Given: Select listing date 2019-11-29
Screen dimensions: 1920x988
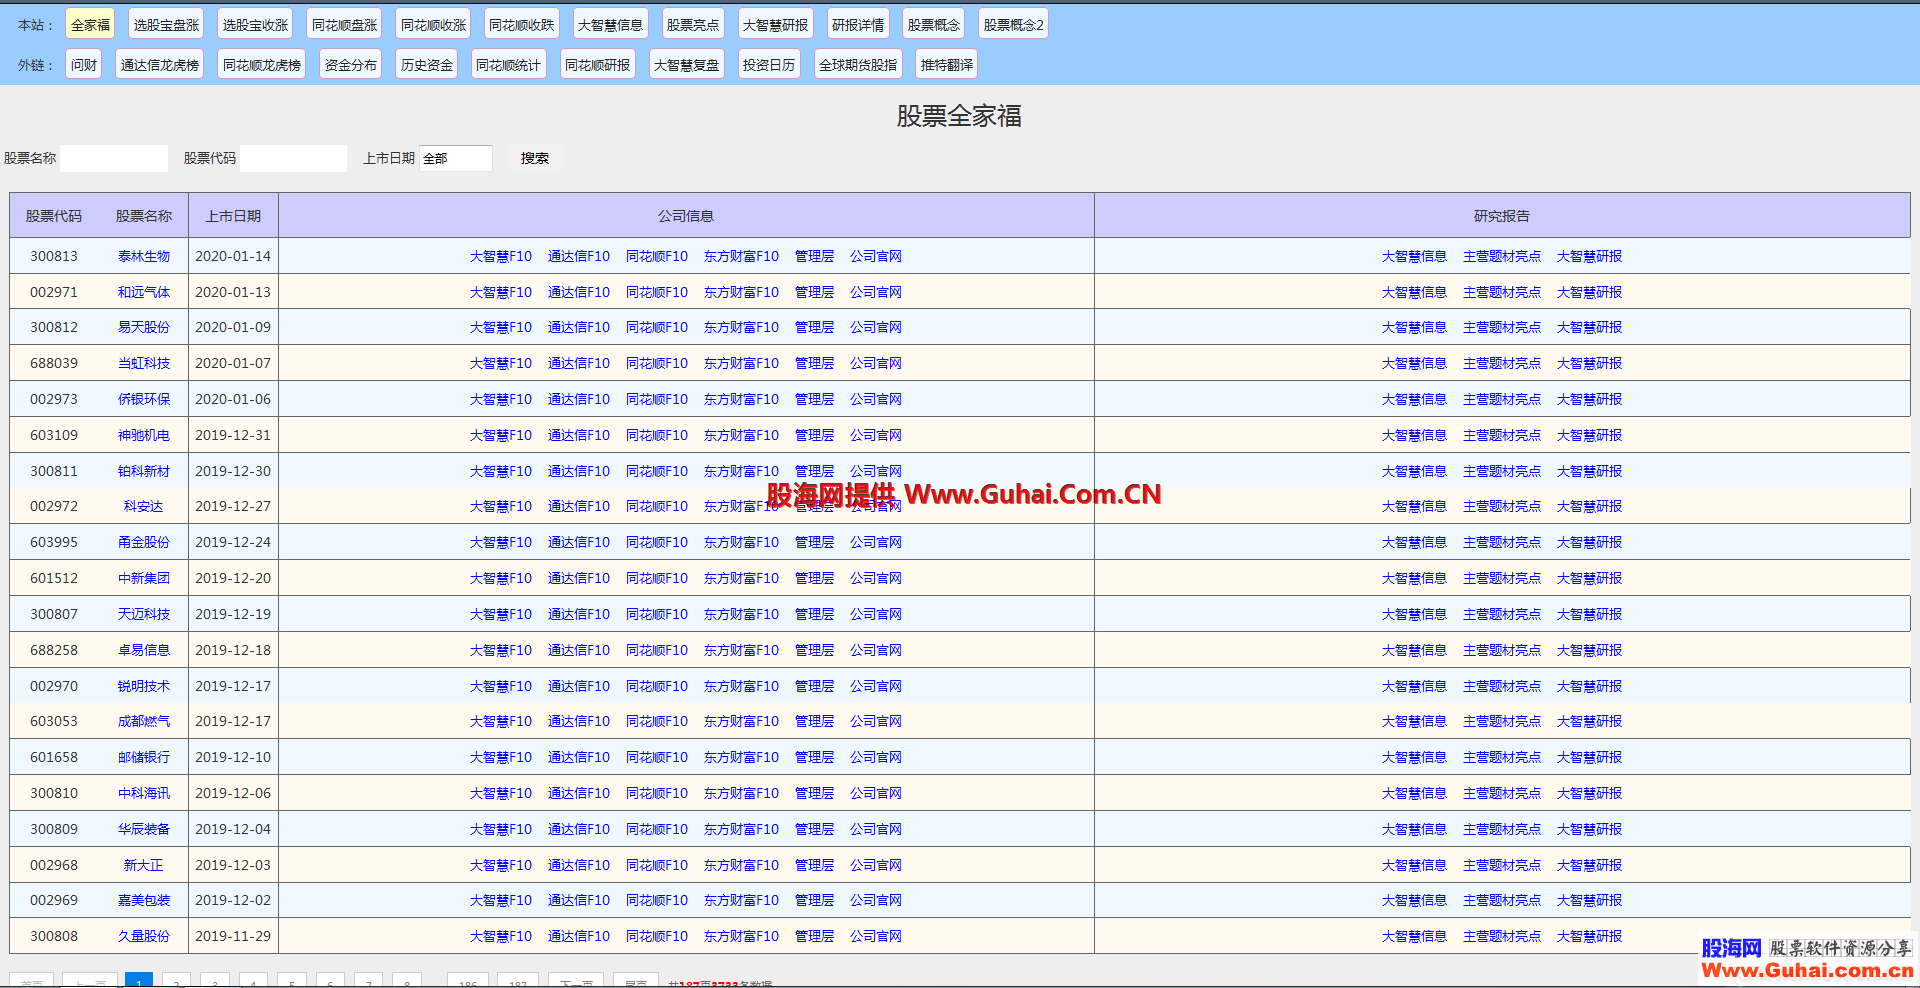Looking at the screenshot, I should [x=233, y=936].
